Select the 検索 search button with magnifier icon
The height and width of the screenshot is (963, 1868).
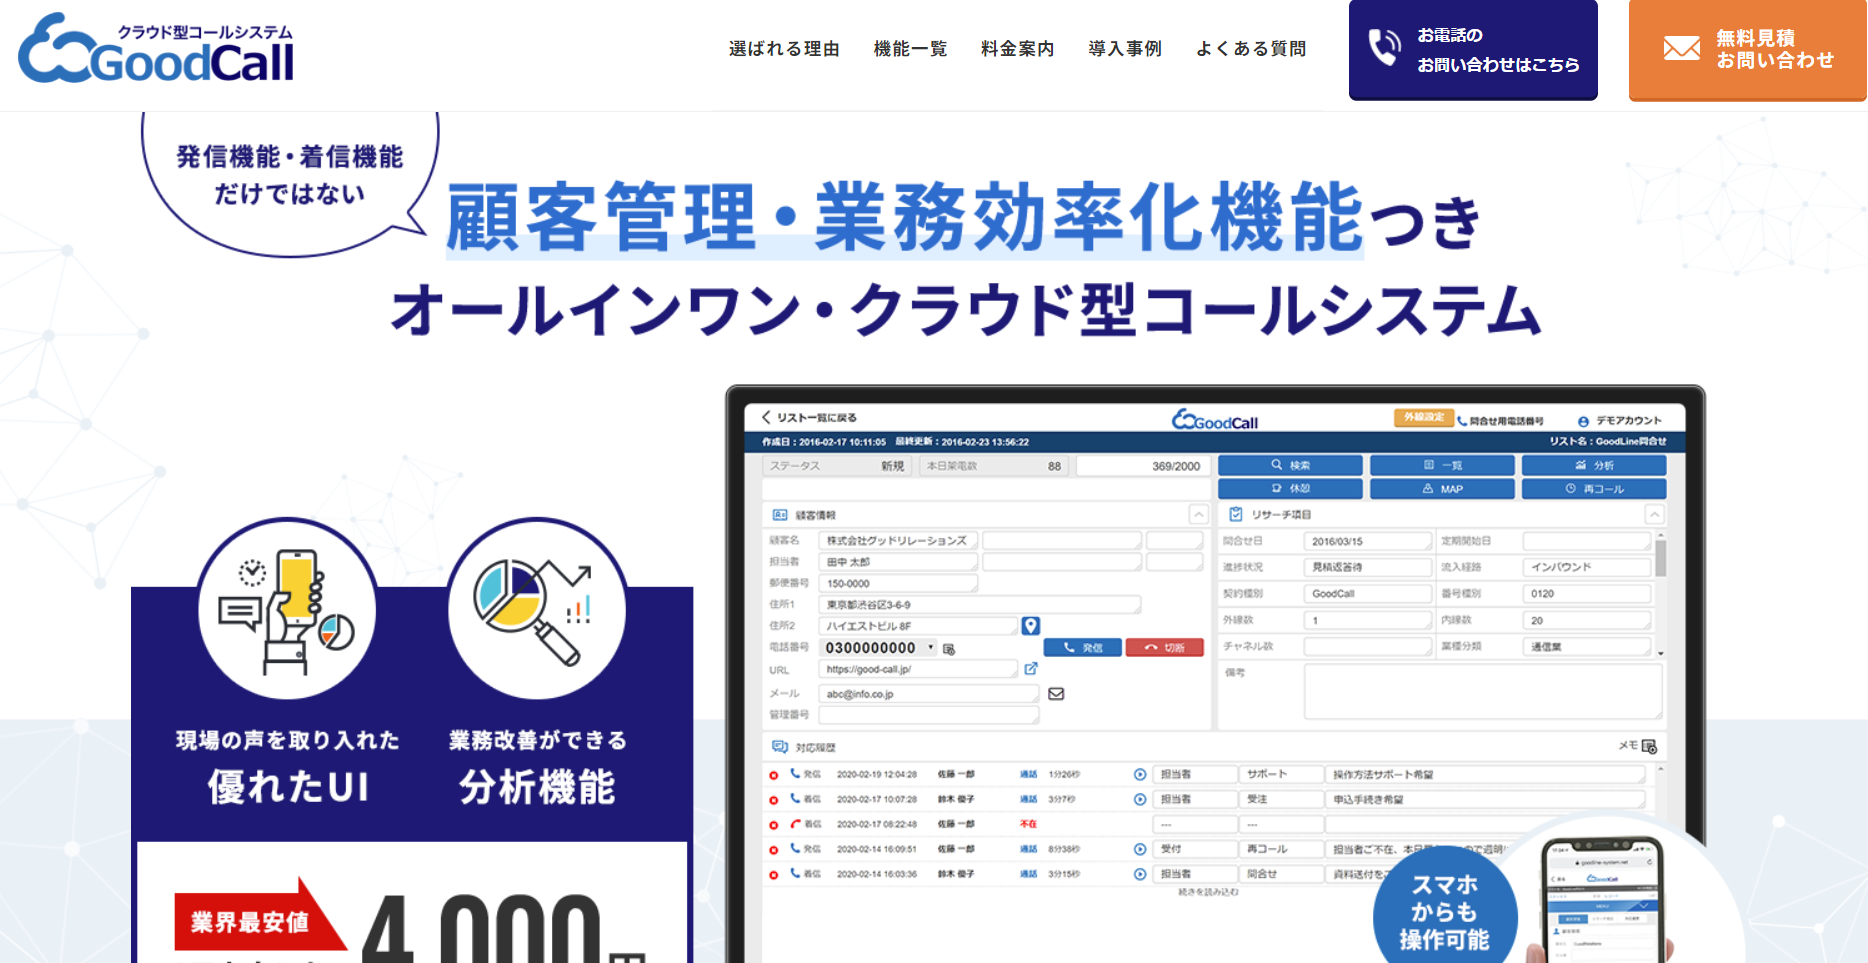point(1290,464)
